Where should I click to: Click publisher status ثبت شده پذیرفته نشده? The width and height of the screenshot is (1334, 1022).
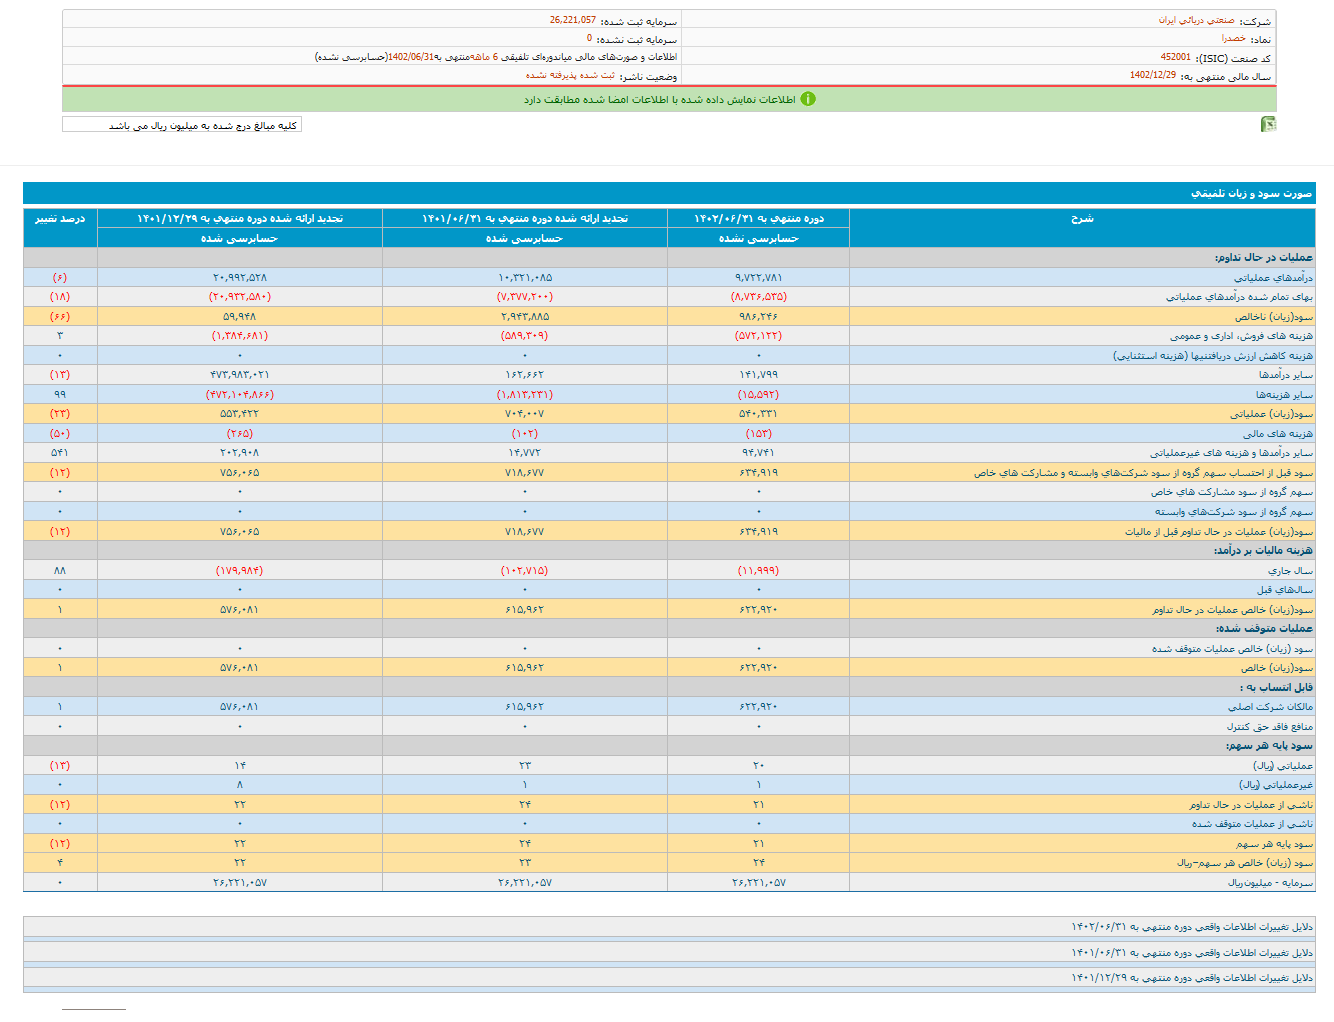click(x=570, y=75)
